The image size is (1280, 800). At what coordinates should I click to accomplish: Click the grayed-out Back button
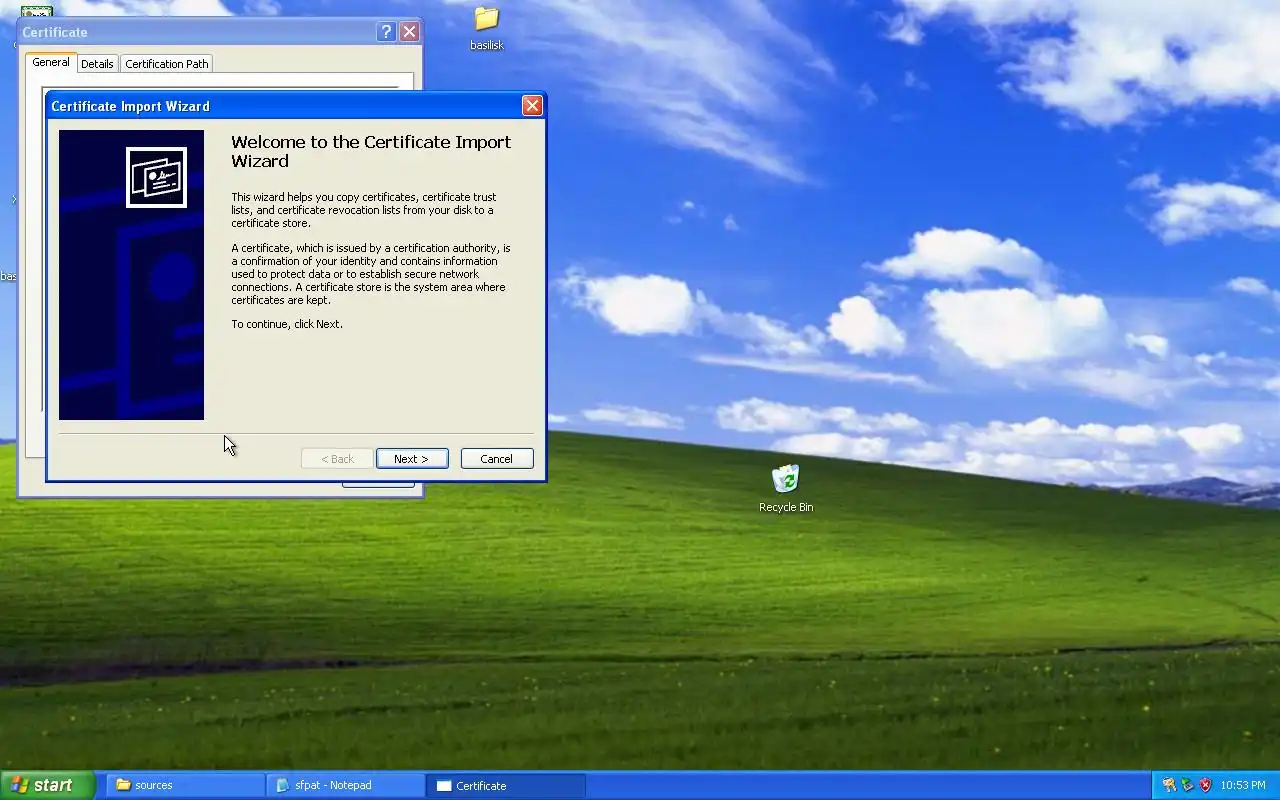tap(337, 459)
